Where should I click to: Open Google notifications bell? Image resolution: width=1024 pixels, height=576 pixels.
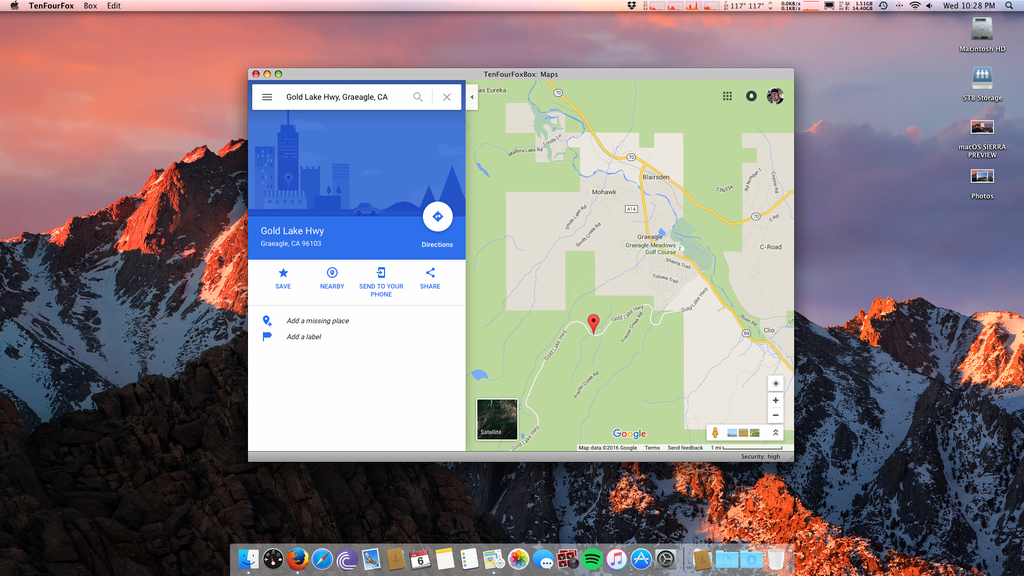(751, 96)
